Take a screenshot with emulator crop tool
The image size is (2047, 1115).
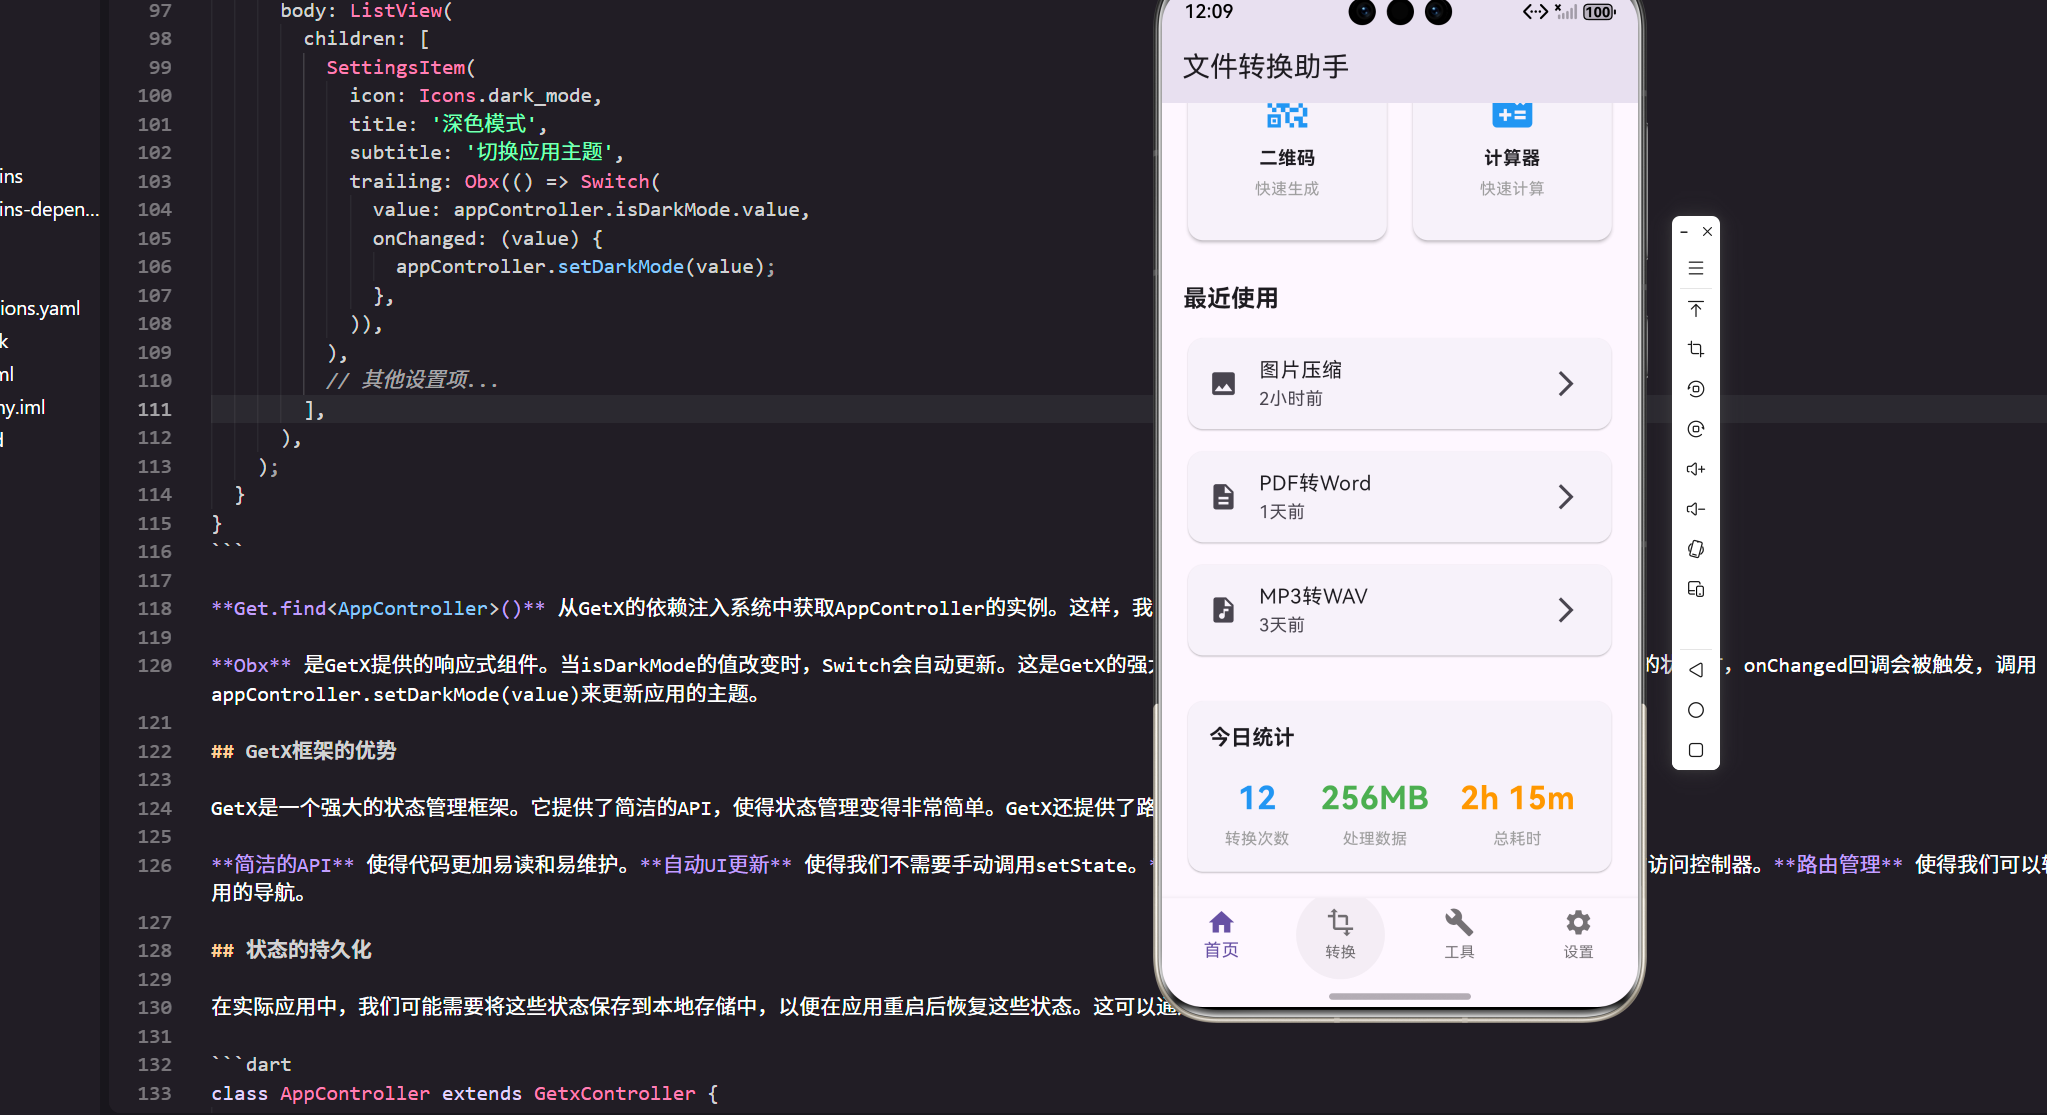tap(1696, 349)
